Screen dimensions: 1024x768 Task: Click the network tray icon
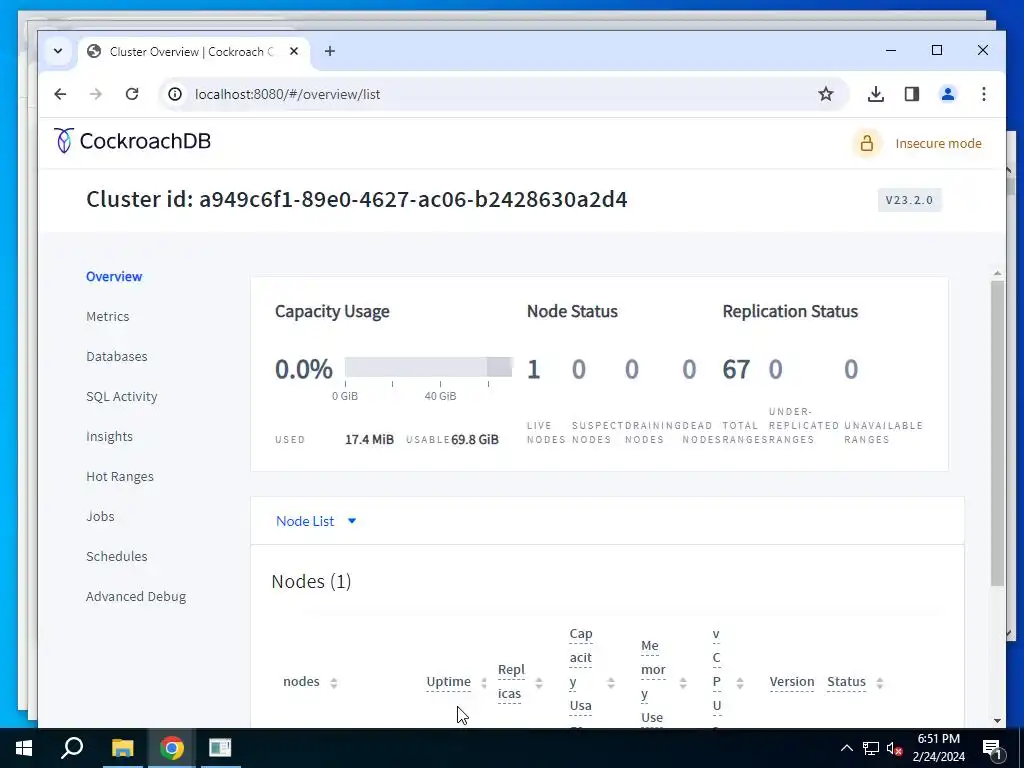(871, 748)
